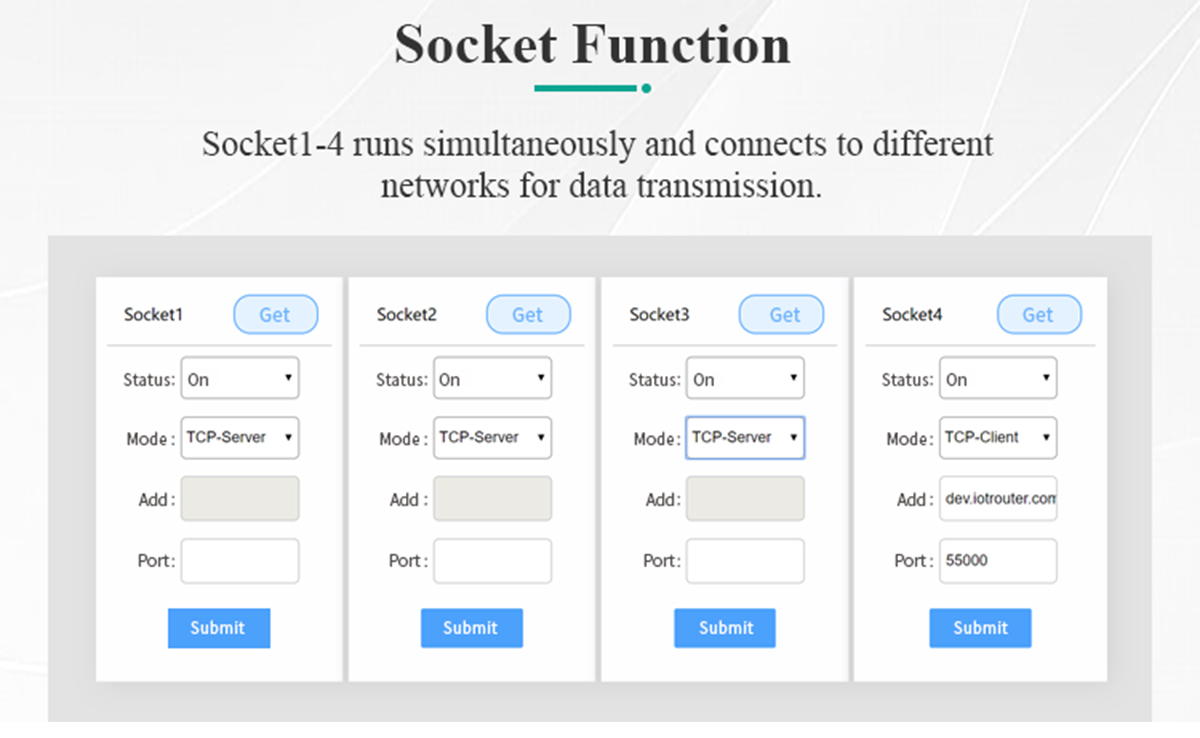Open Socket2 Status dropdown

(493, 379)
